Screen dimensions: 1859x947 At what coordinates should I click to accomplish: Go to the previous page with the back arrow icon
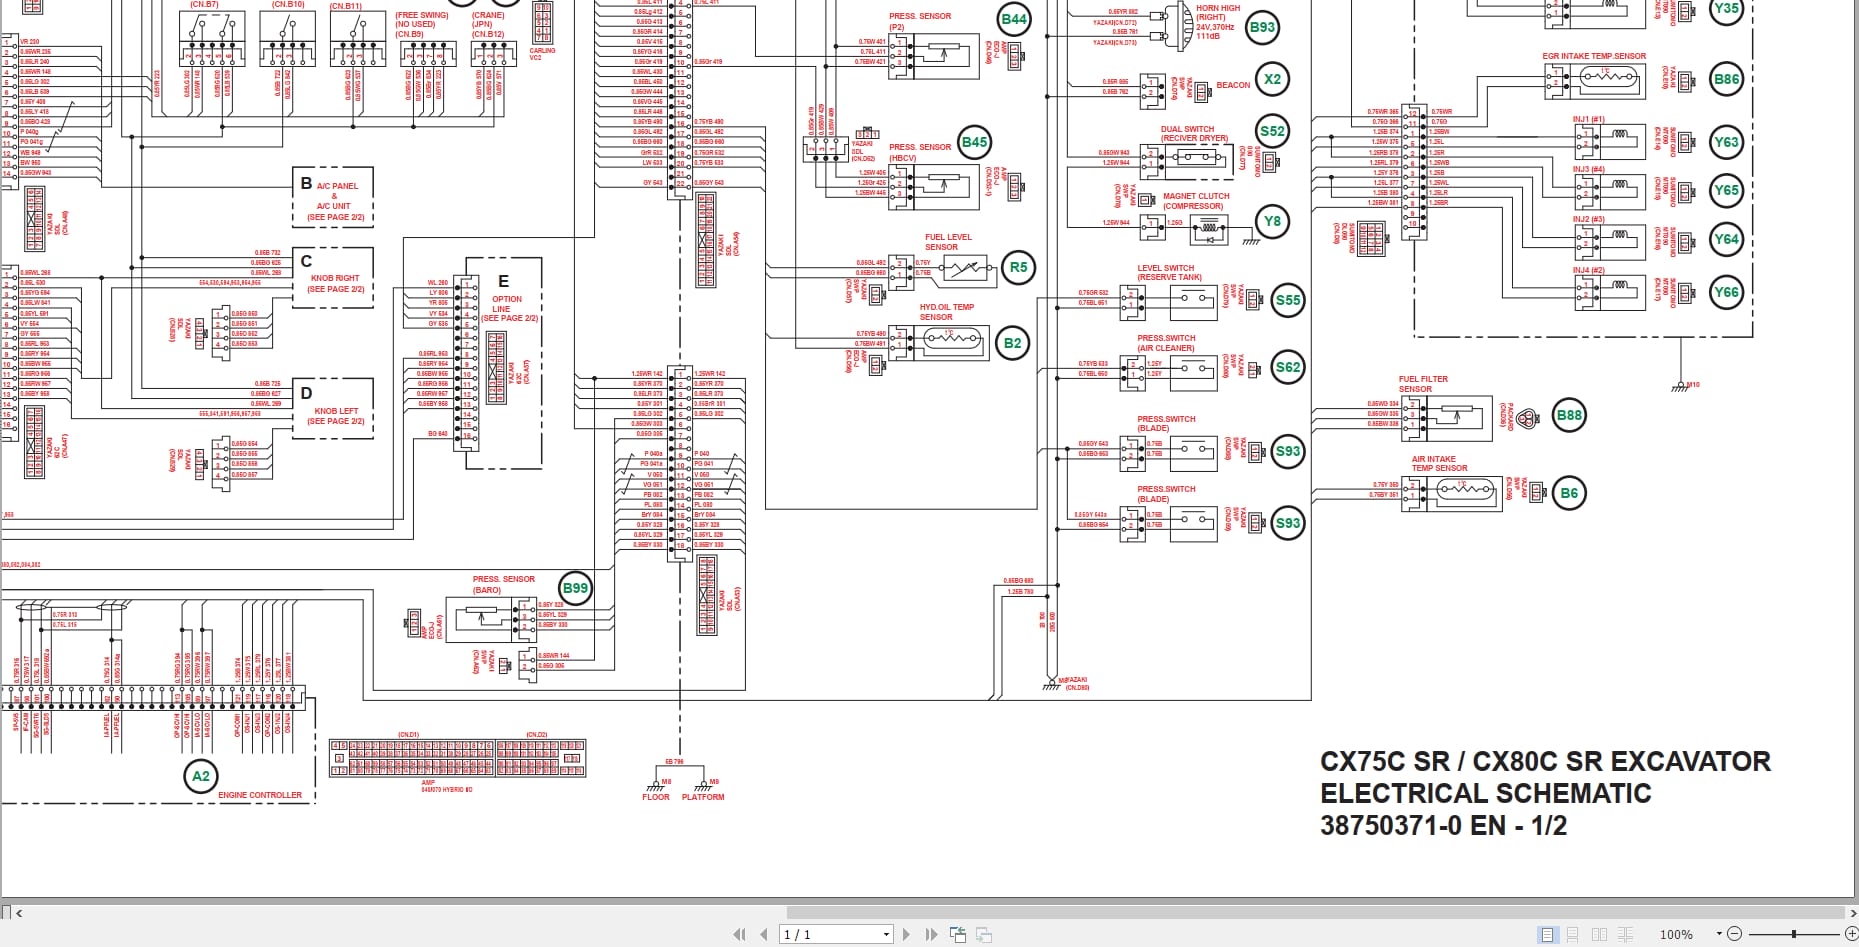click(763, 933)
